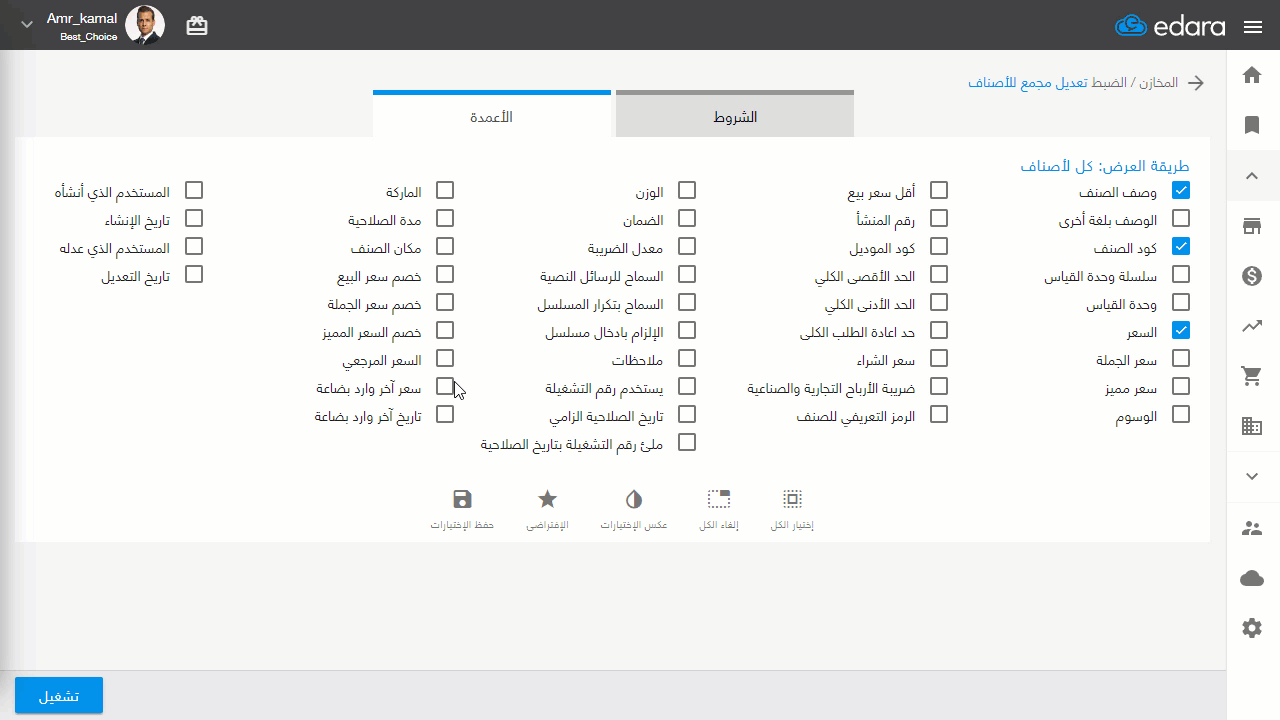This screenshot has height=720, width=1280.
Task: Click the gift box icon in header
Action: pyautogui.click(x=197, y=27)
